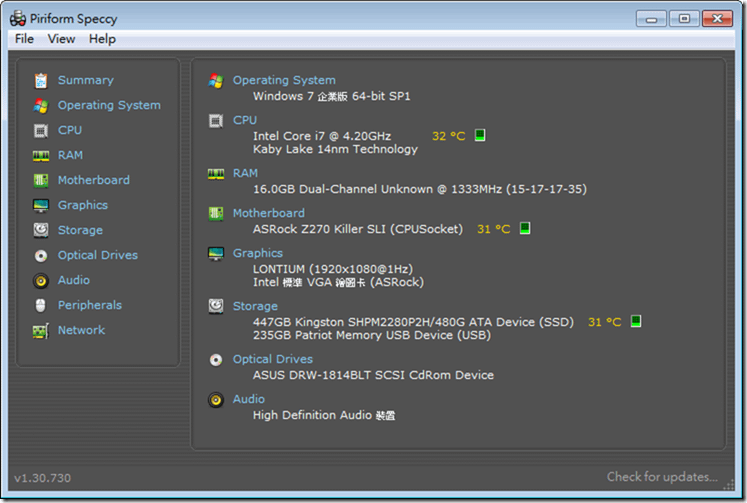Image resolution: width=747 pixels, height=503 pixels.
Task: Click the Graphics monitor icon in sidebar
Action: coord(41,205)
